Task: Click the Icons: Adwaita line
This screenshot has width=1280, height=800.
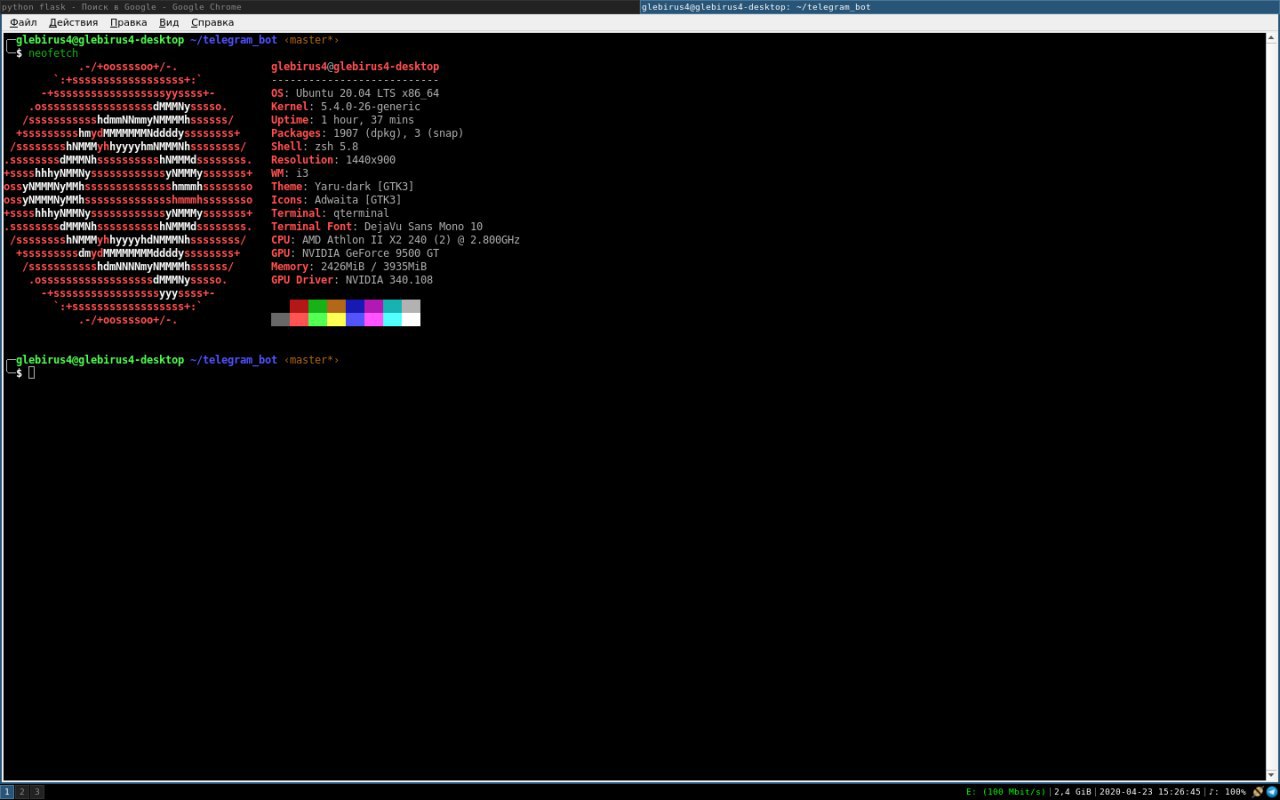Action: pos(336,200)
